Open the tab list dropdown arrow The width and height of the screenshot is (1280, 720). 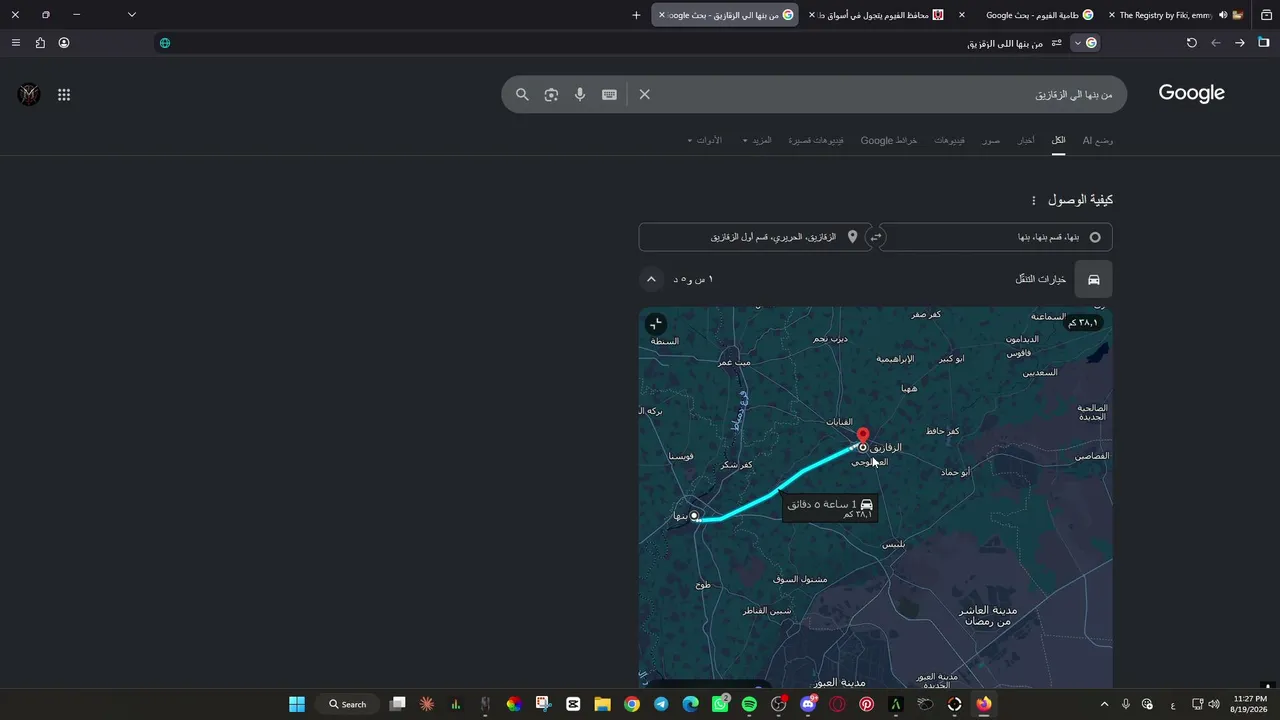132,15
